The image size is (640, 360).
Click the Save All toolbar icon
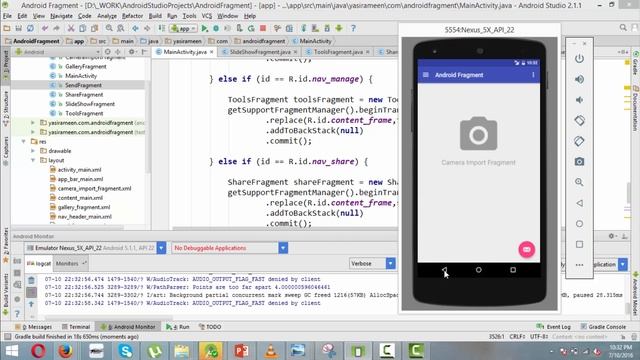coord(18,29)
